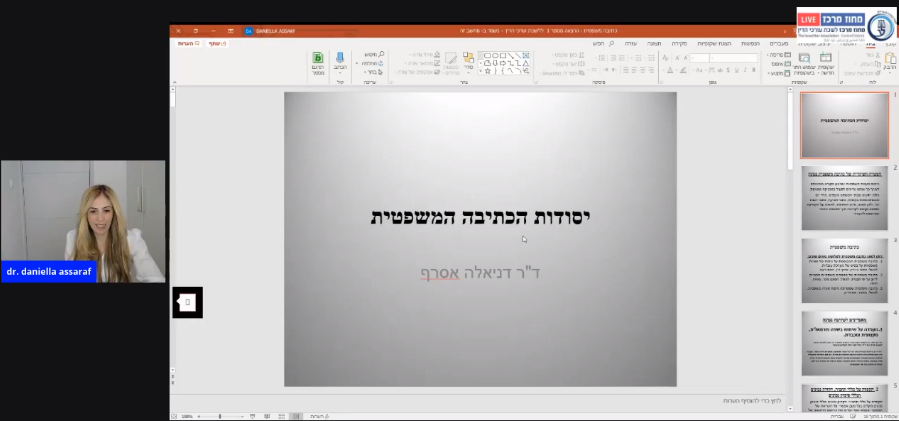Open the View ribbon tab

click(x=654, y=44)
